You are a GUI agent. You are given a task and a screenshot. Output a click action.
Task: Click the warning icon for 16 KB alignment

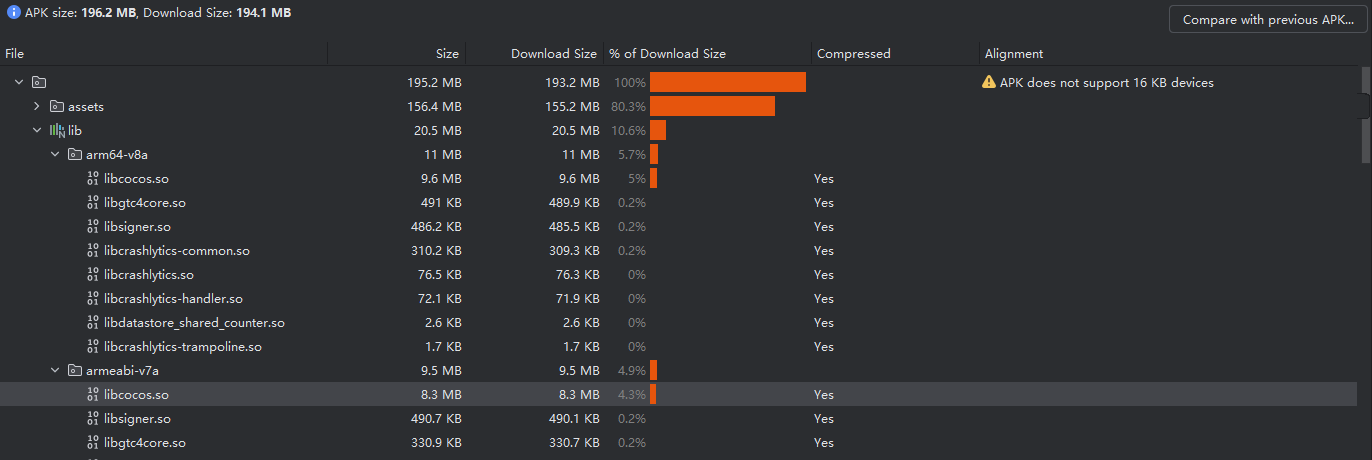pos(989,83)
